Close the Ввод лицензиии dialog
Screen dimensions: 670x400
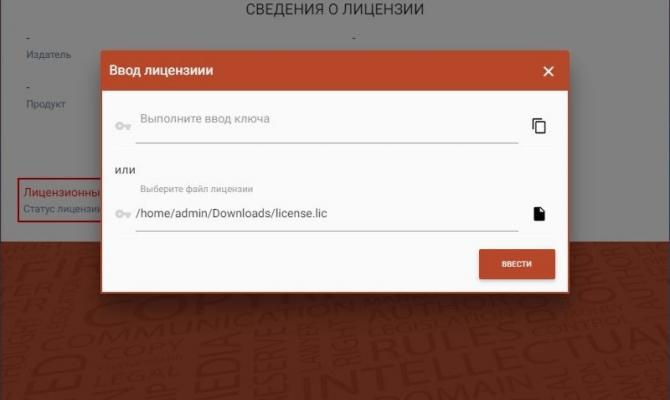[548, 71]
